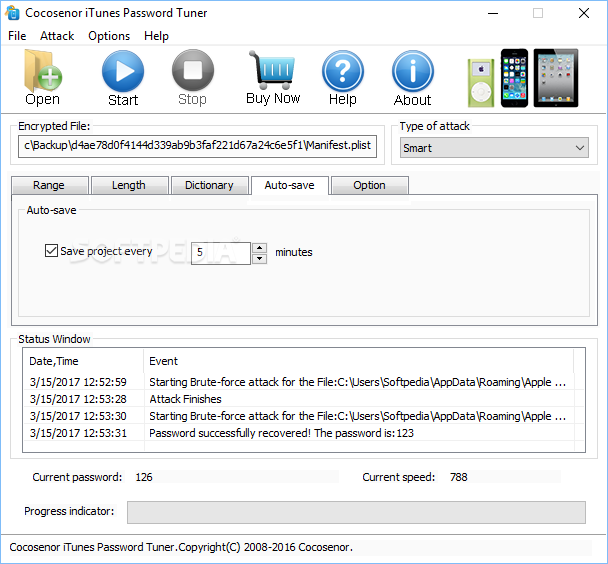This screenshot has height=564, width=608.
Task: Click the current password value 126
Action: click(x=144, y=477)
